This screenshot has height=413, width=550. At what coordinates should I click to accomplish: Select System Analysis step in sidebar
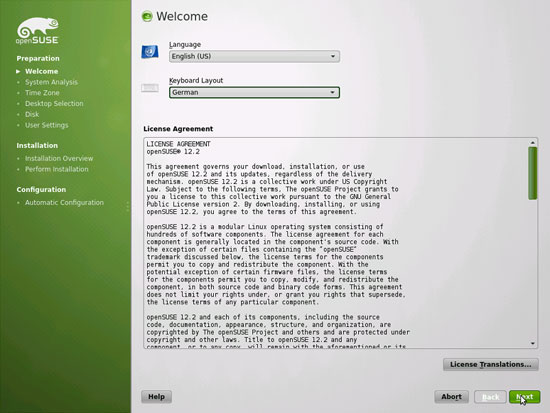tap(51, 82)
